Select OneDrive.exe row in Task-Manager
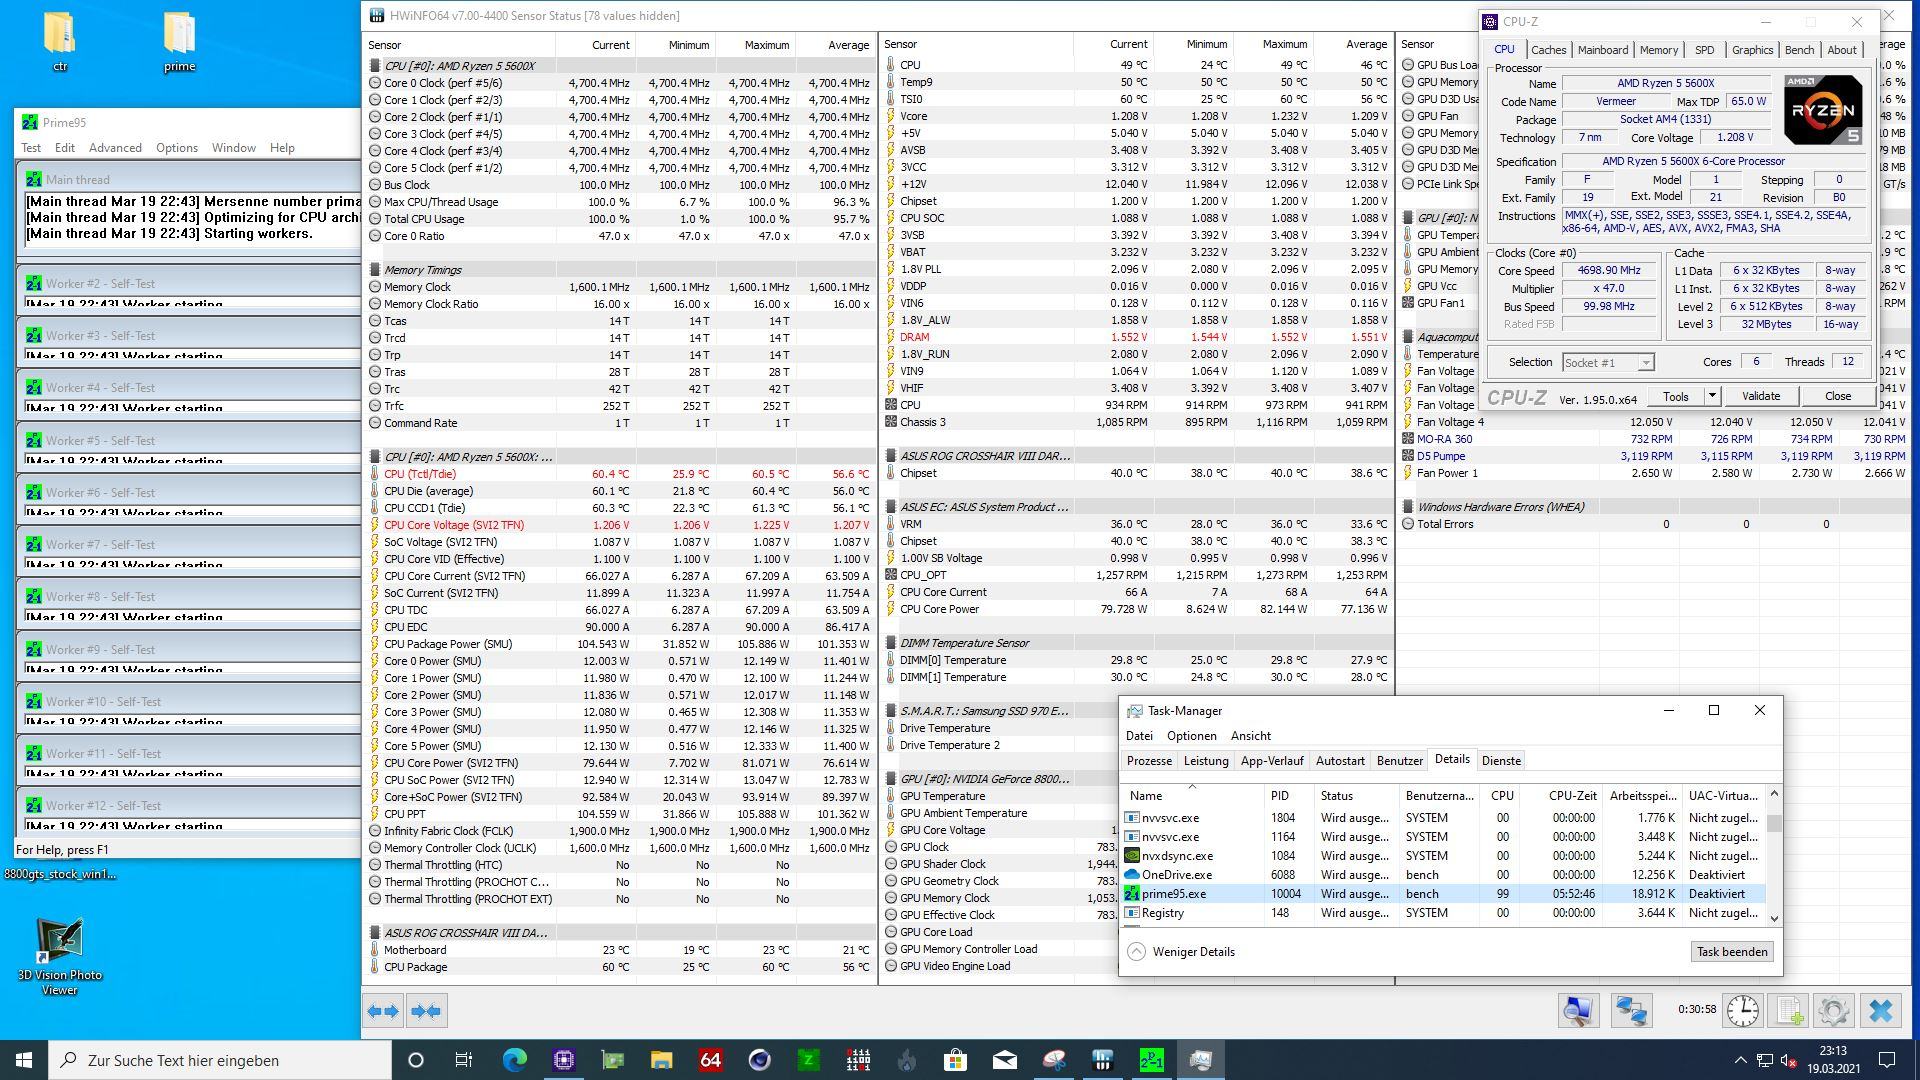The height and width of the screenshot is (1080, 1920). coord(1443,875)
